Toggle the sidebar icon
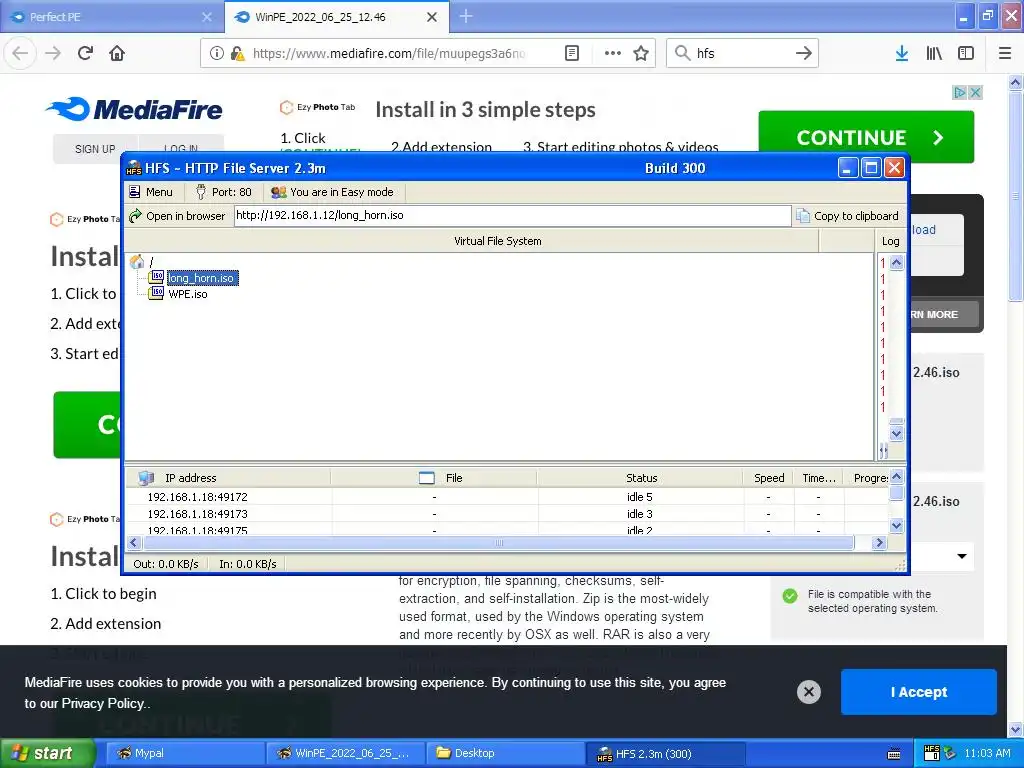Image resolution: width=1024 pixels, height=768 pixels. [966, 54]
